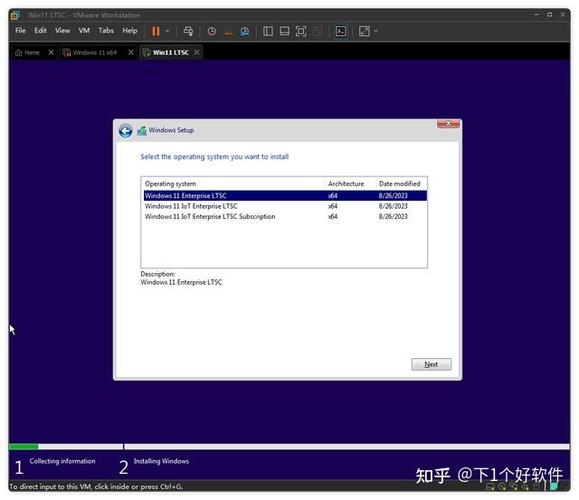Click the take snapshot clock icon
The height and width of the screenshot is (500, 579).
212,31
